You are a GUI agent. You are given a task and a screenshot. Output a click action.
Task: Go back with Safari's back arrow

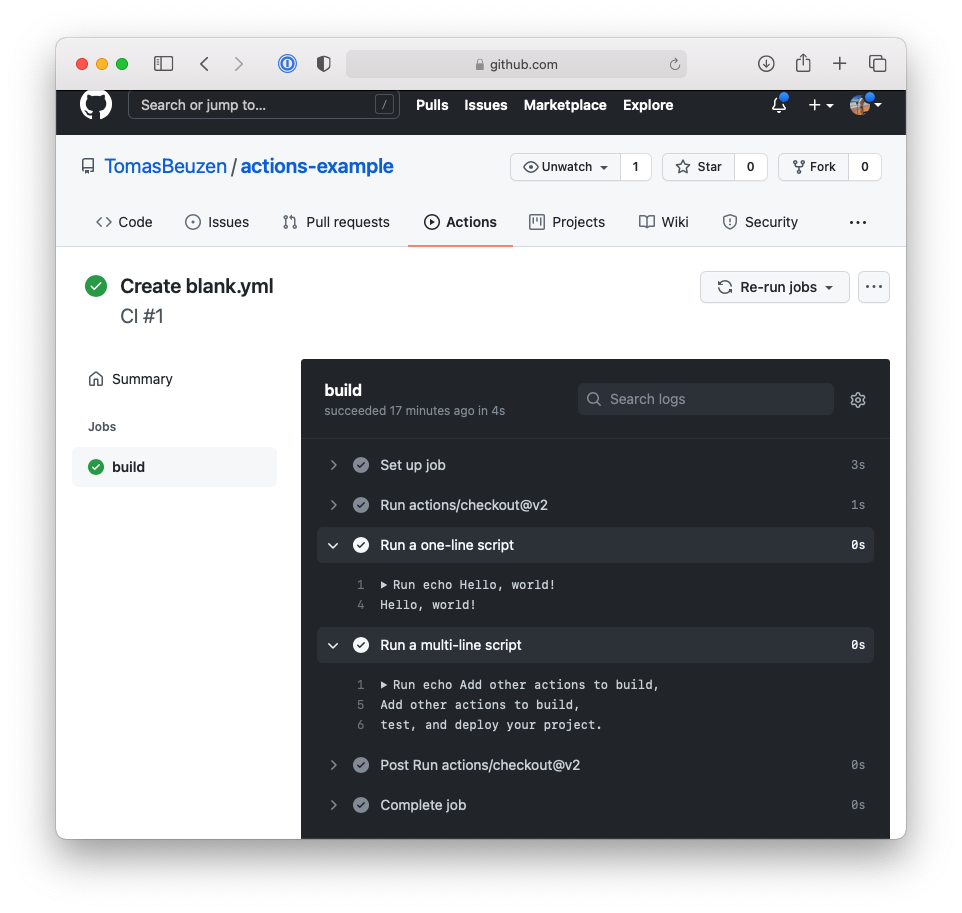click(x=204, y=64)
